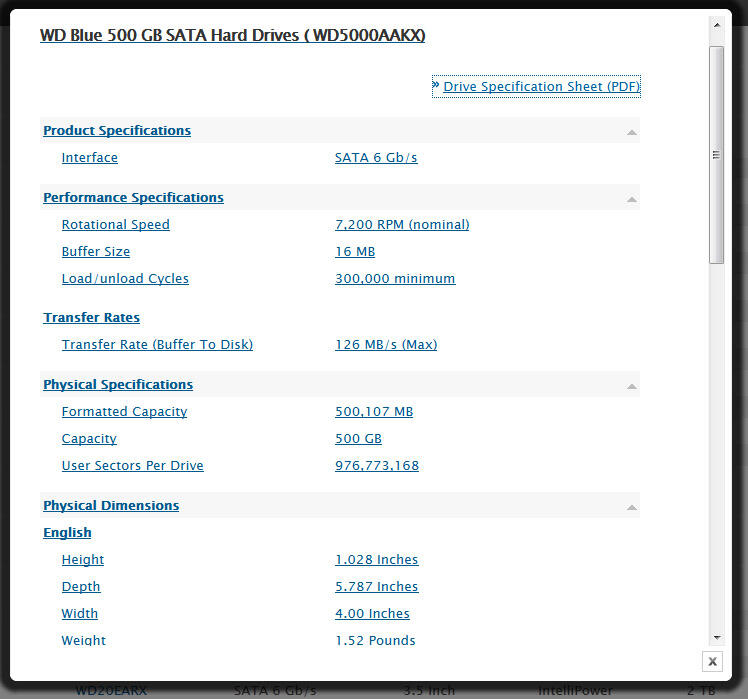Screen dimensions: 748x699
Task: Collapse the Physical Dimensions section arrow
Action: pyautogui.click(x=632, y=507)
